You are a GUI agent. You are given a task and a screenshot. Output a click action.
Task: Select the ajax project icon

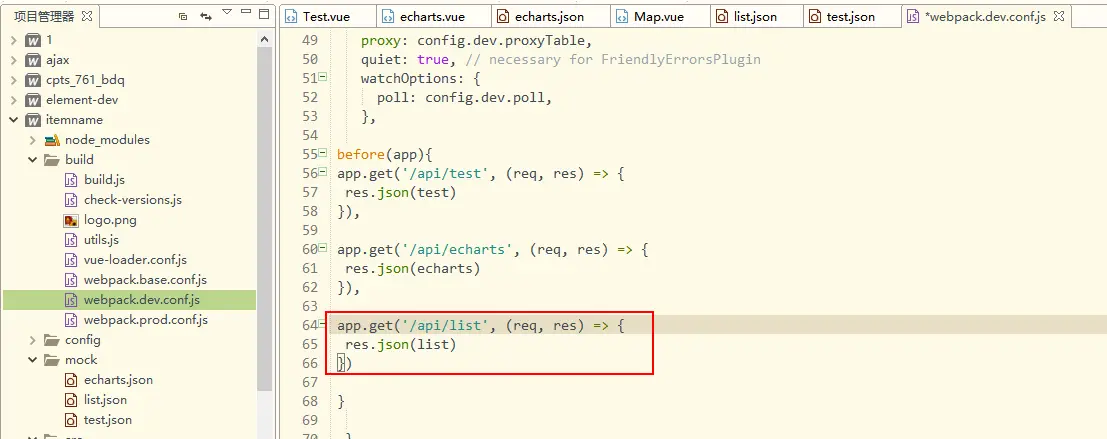33,60
